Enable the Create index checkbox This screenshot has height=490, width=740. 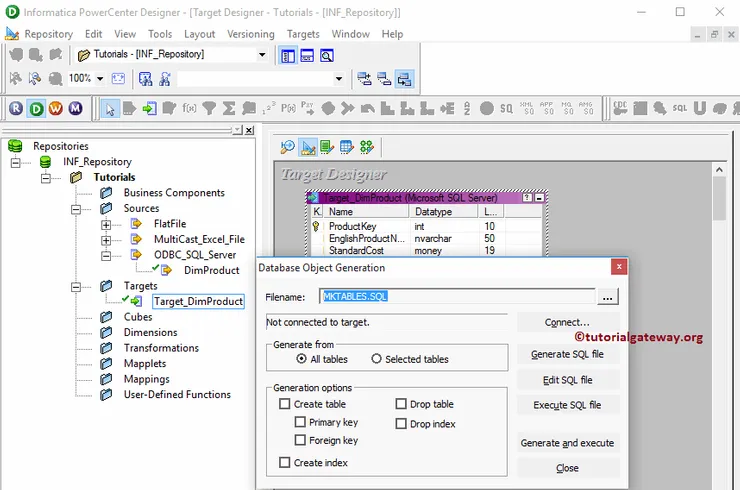pos(285,462)
